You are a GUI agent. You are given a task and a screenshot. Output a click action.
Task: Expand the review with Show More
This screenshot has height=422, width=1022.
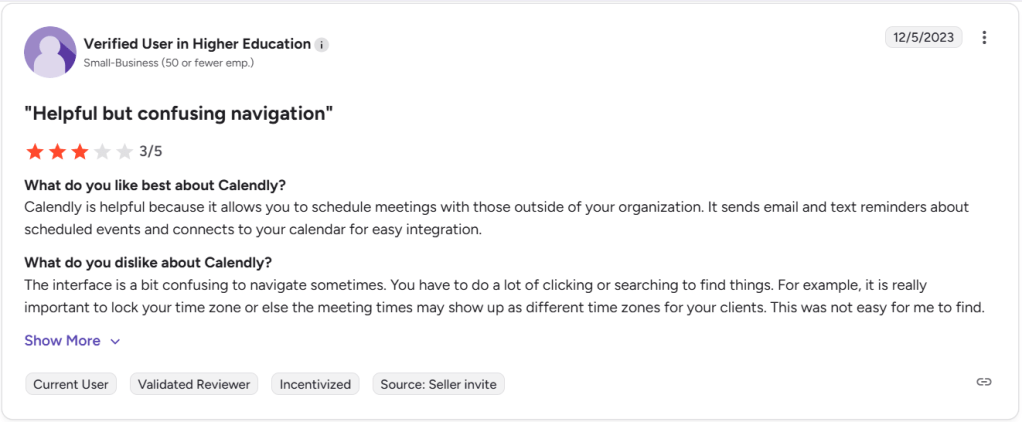tap(62, 341)
